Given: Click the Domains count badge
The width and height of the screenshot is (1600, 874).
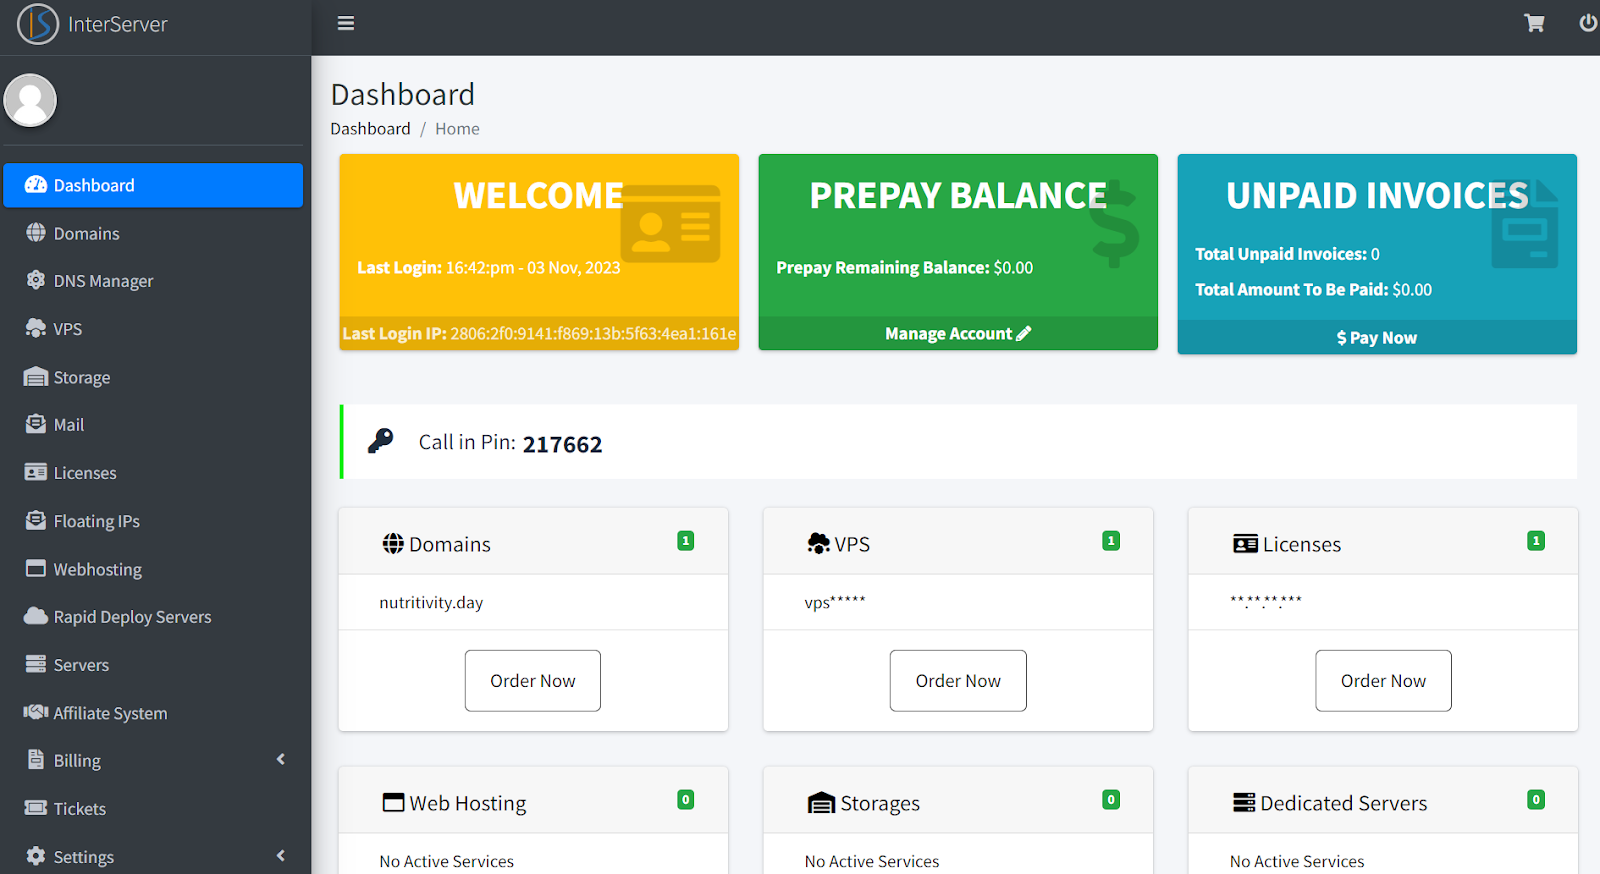Looking at the screenshot, I should [x=686, y=541].
